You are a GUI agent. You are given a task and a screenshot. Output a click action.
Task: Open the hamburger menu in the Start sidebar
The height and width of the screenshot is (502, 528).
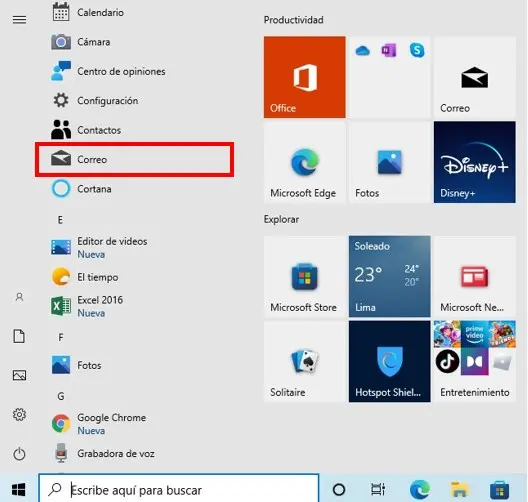pyautogui.click(x=19, y=20)
